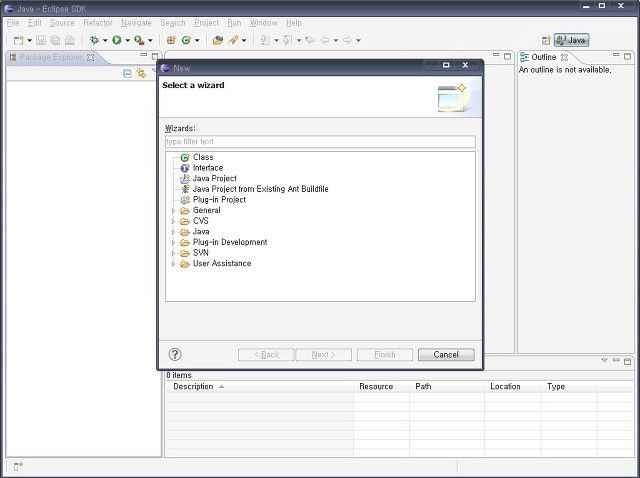The height and width of the screenshot is (478, 640).
Task: Maximize the Package Explorer view
Action: pyautogui.click(x=155, y=56)
